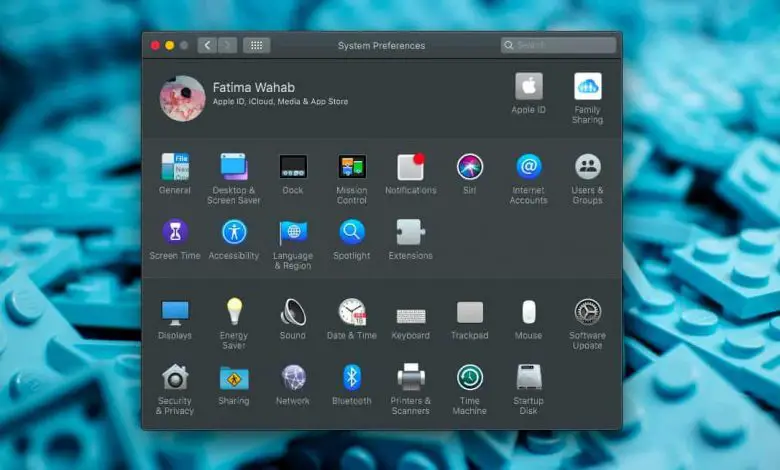Click the Fatima Wahab profile picture
780x470 pixels.
(x=183, y=98)
